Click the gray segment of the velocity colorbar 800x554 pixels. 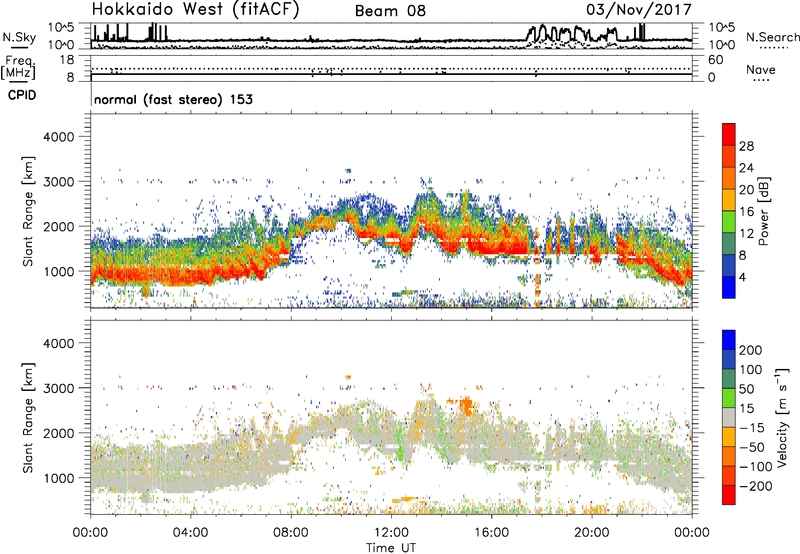pyautogui.click(x=729, y=417)
